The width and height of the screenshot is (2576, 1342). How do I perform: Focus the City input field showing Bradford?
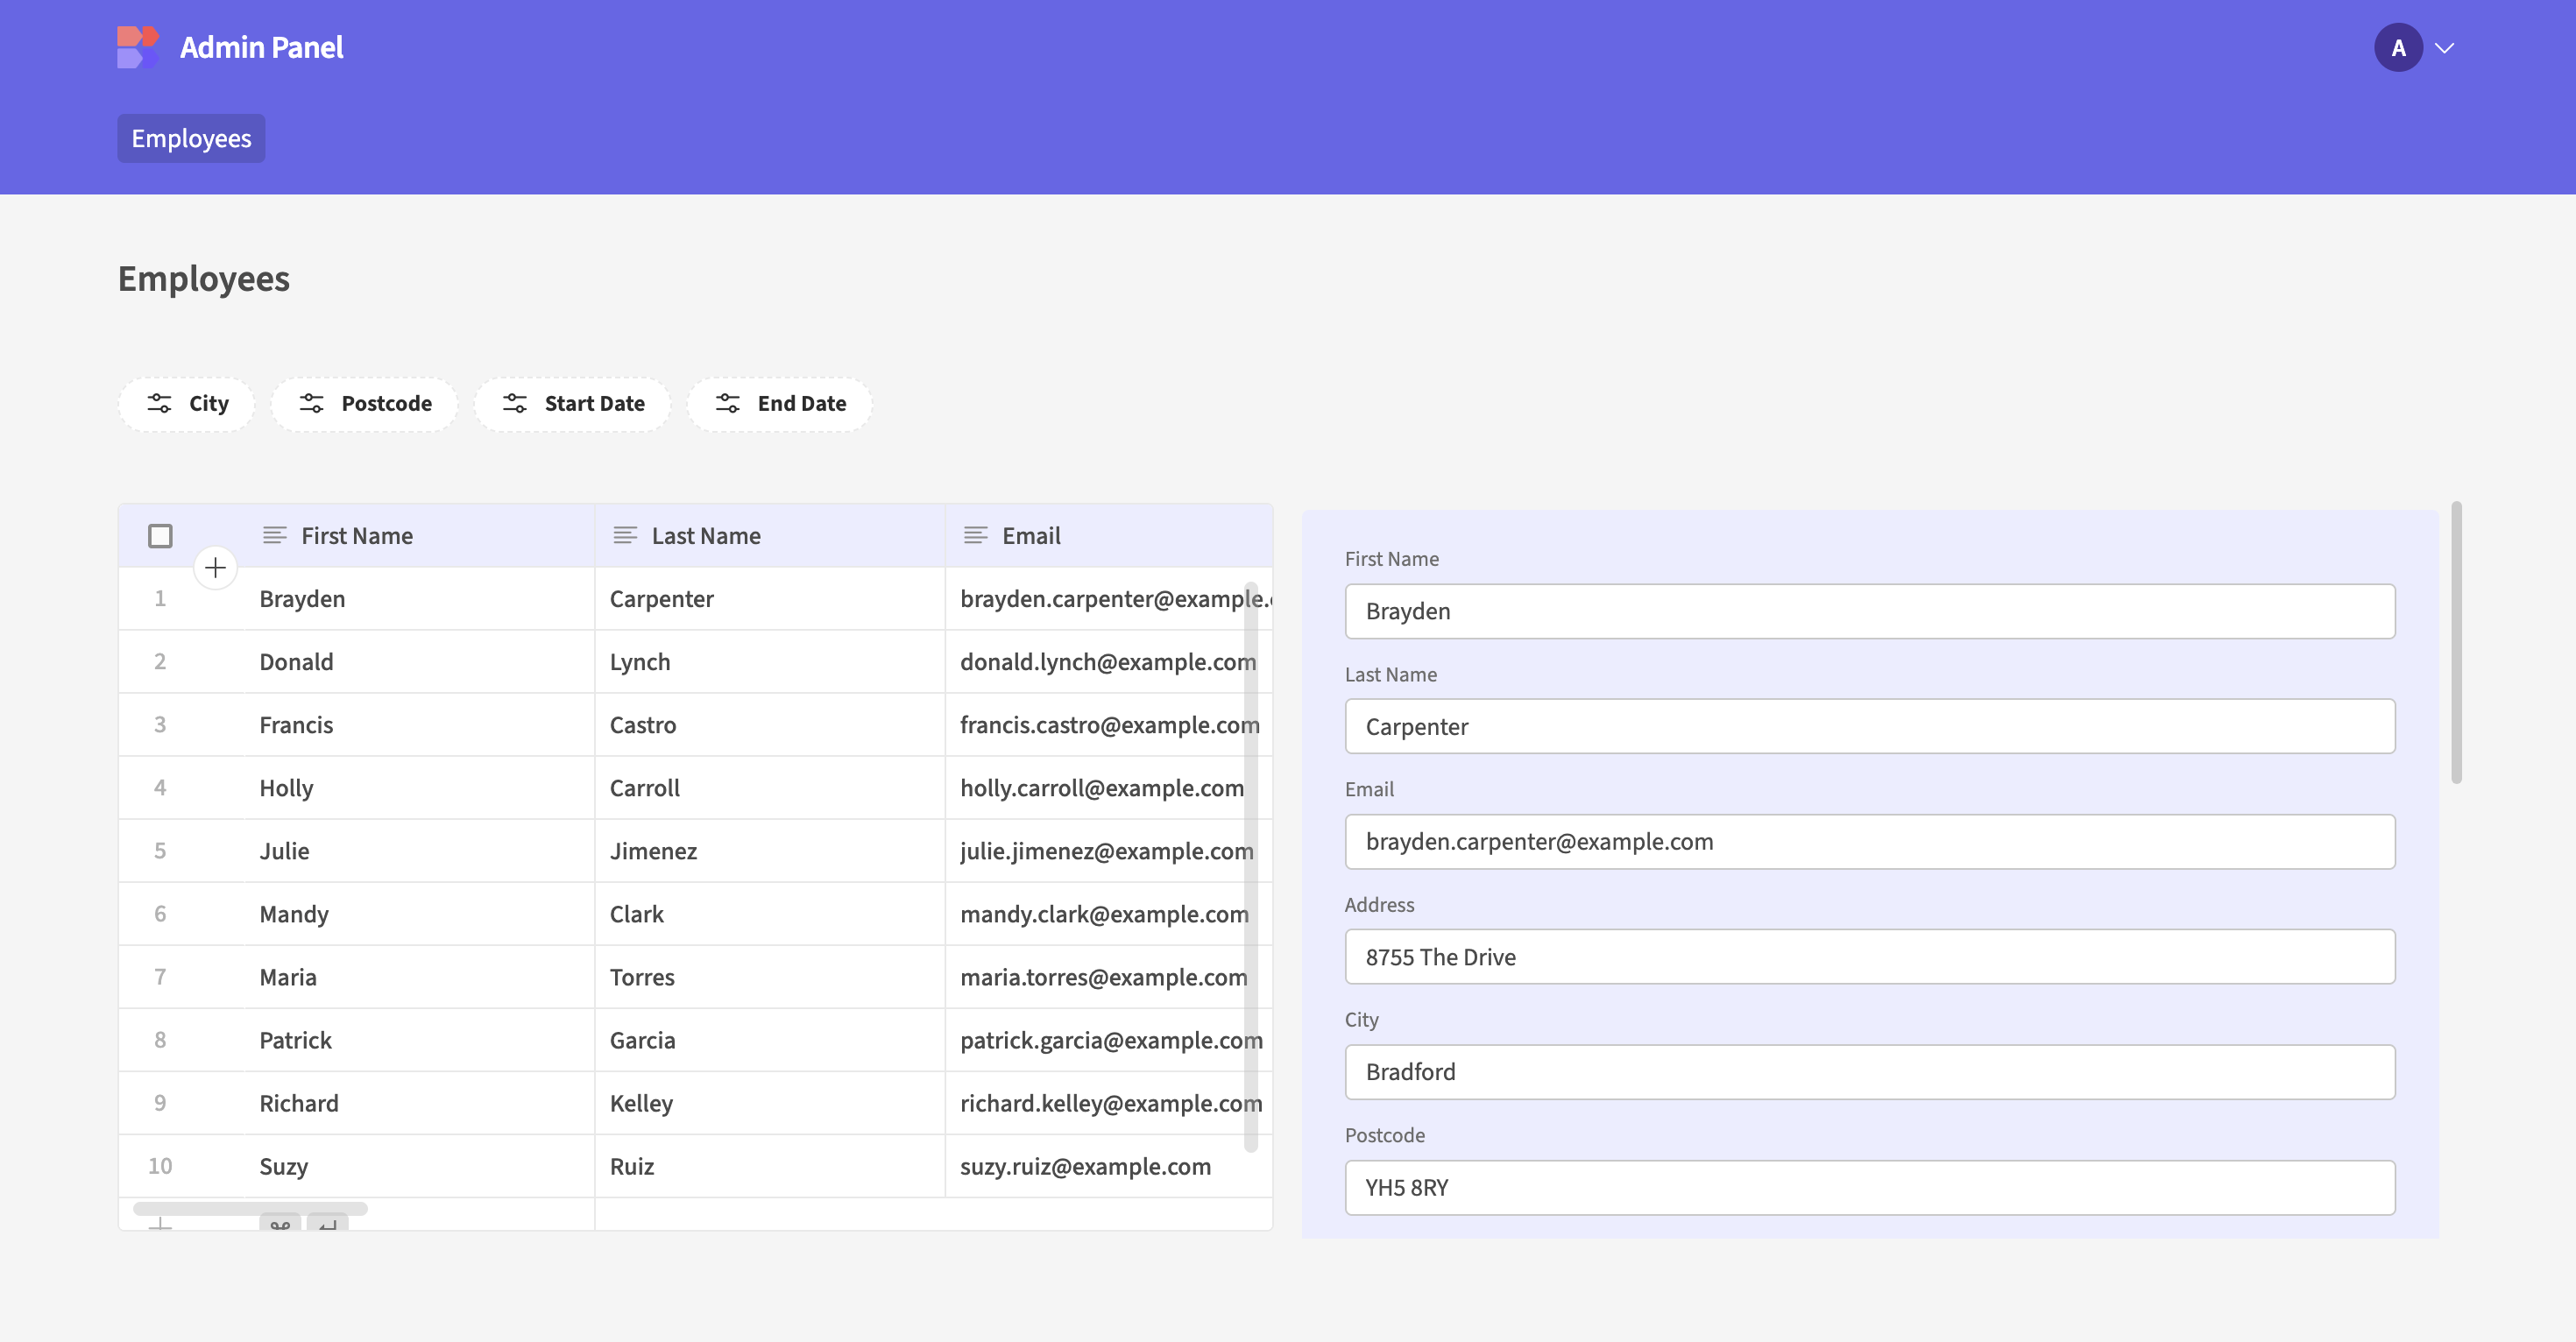1869,1071
